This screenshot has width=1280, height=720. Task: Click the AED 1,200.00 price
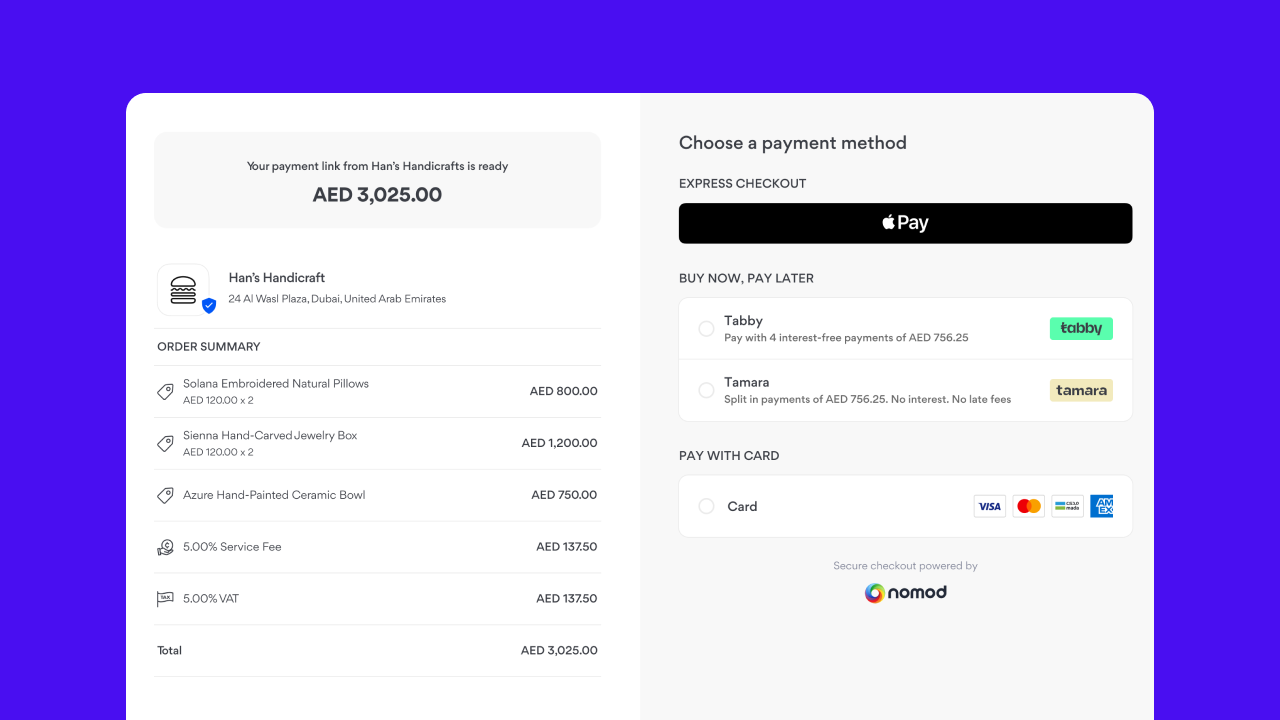[559, 443]
